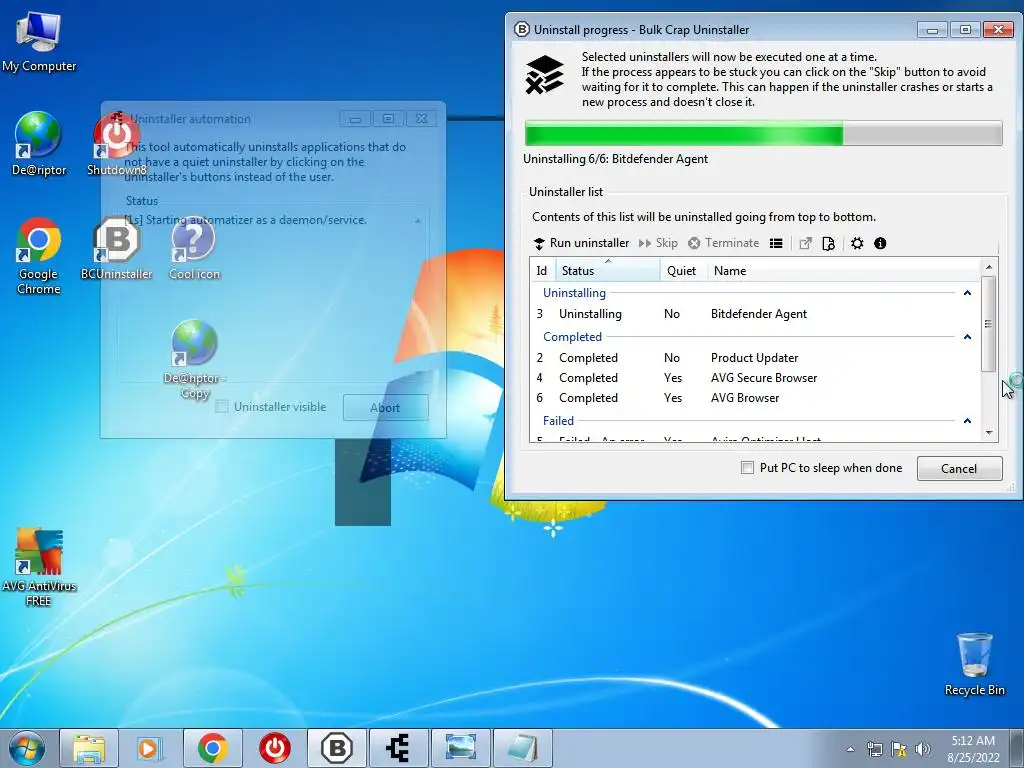Click the open external window toolbar icon
1024x768 pixels.
click(x=805, y=244)
